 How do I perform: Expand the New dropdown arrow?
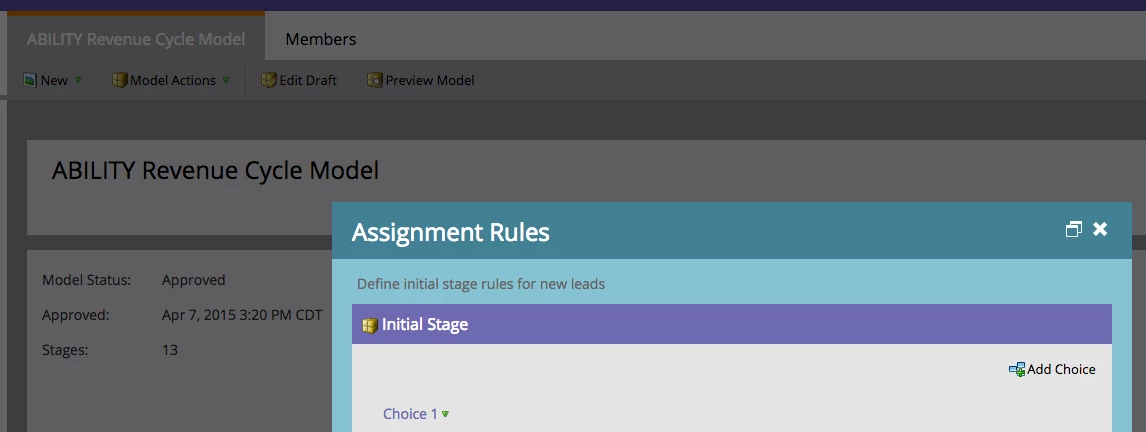coord(78,80)
